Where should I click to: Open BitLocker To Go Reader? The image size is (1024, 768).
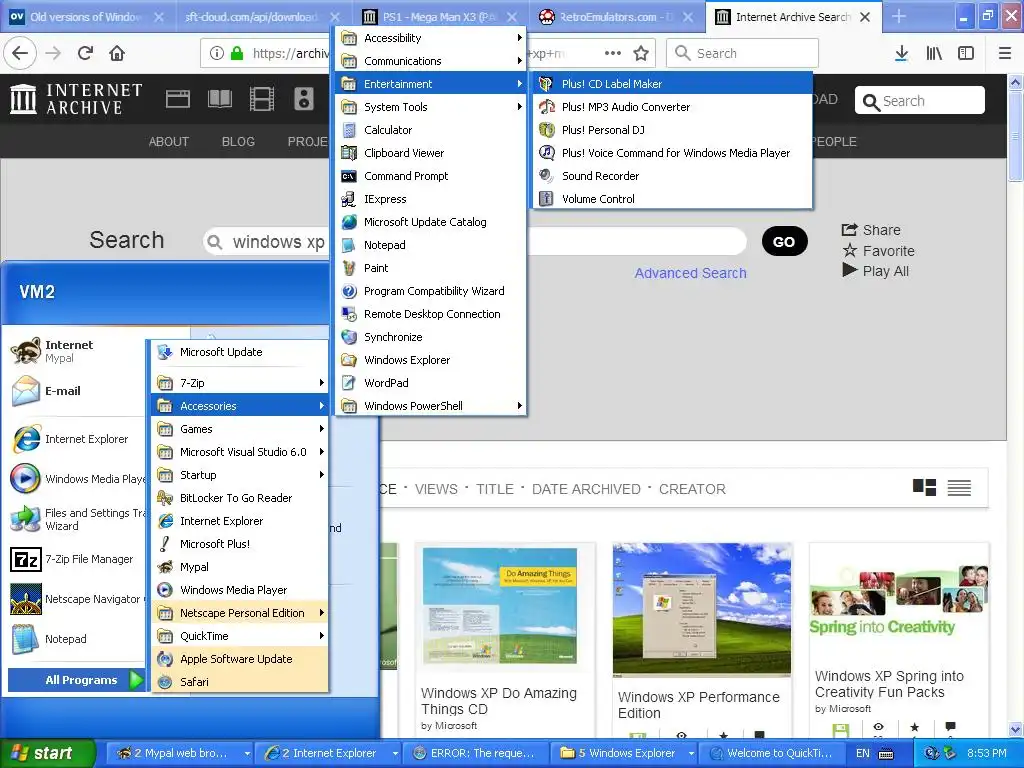(x=240, y=498)
